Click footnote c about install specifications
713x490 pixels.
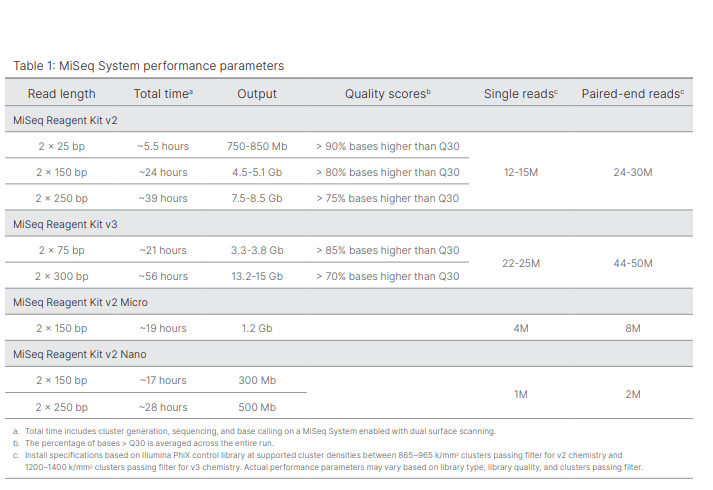click(328, 461)
